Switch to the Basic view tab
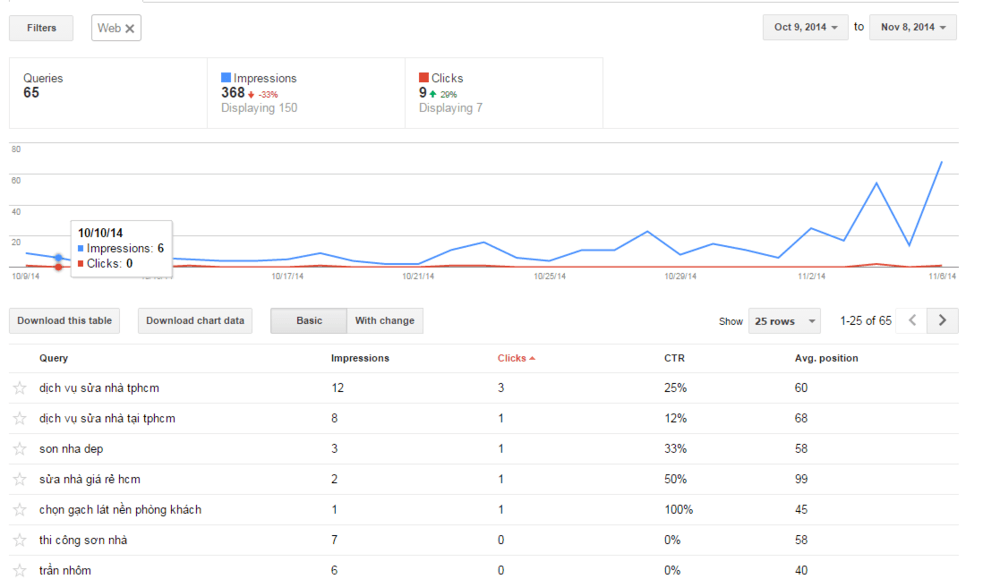 click(309, 321)
